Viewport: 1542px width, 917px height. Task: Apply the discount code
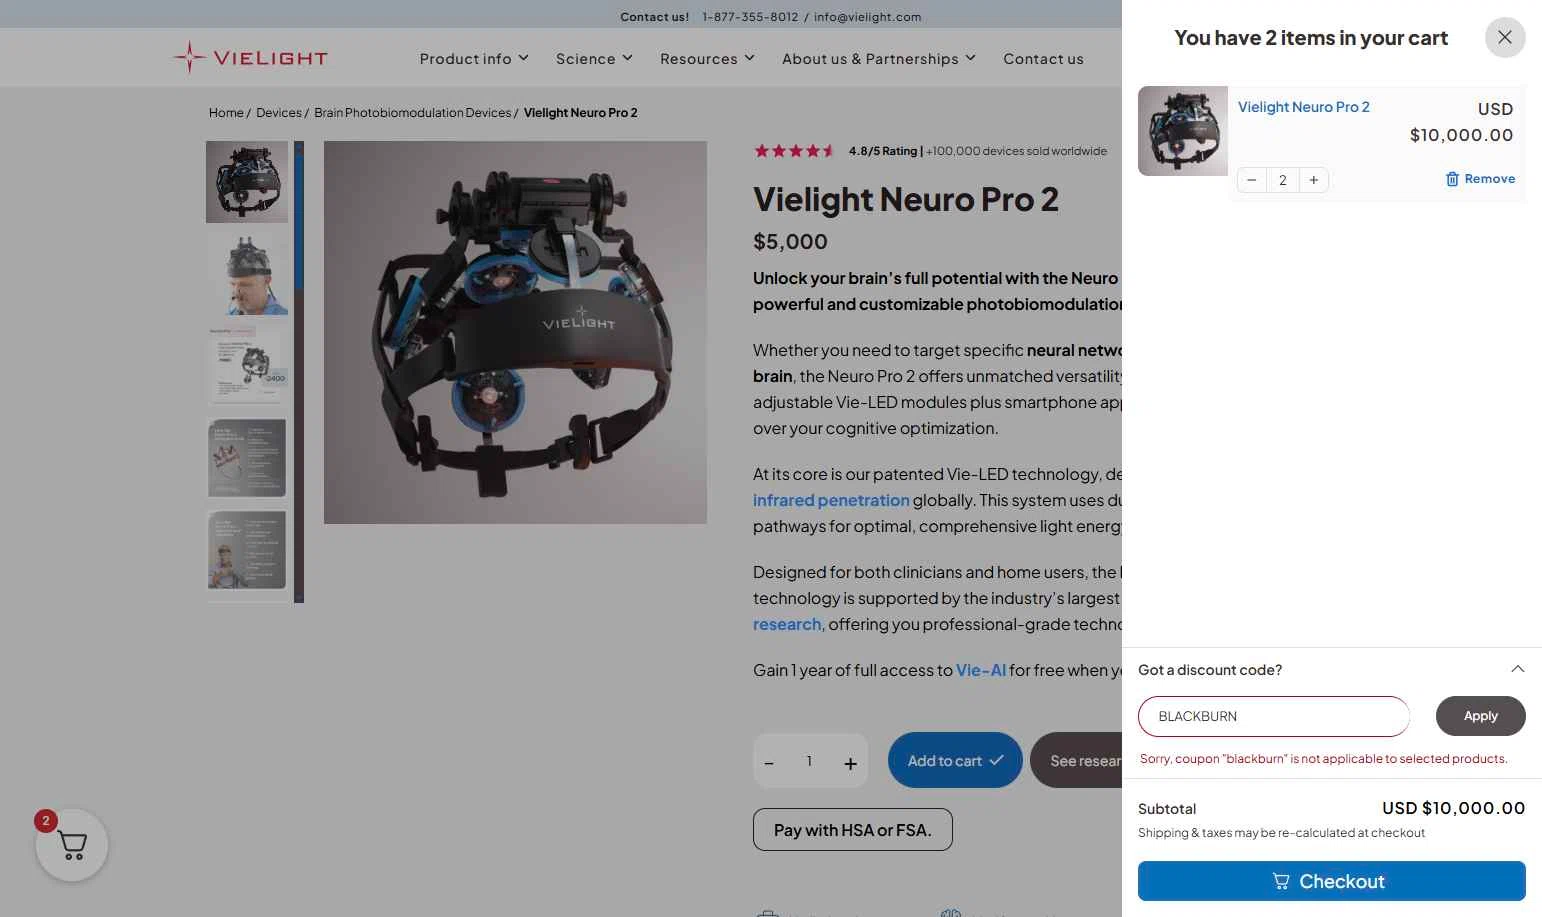tap(1480, 716)
